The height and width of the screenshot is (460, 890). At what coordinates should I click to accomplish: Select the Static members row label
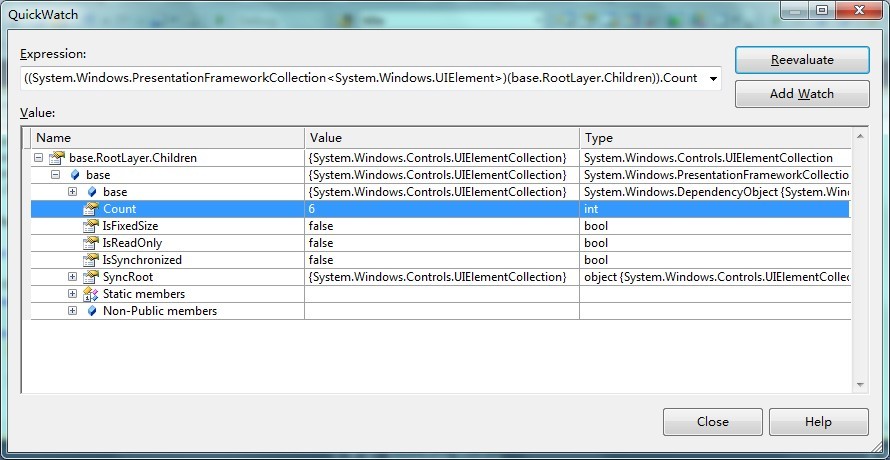pyautogui.click(x=144, y=294)
